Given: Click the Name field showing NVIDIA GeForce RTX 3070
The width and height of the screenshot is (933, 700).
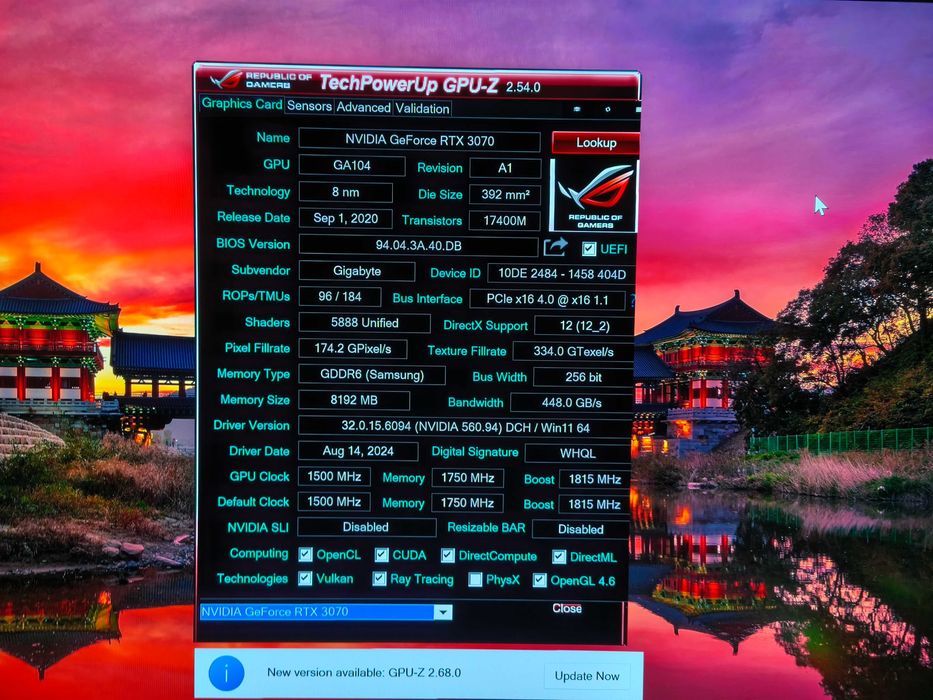Looking at the screenshot, I should [419, 141].
